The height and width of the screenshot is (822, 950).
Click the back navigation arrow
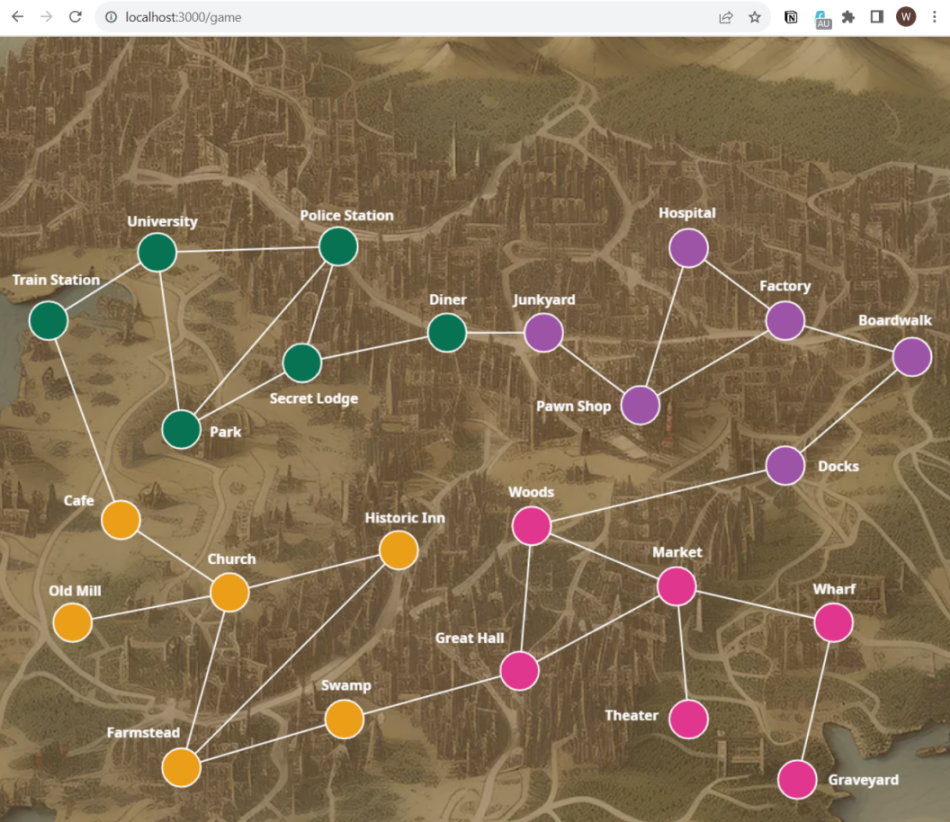(17, 17)
